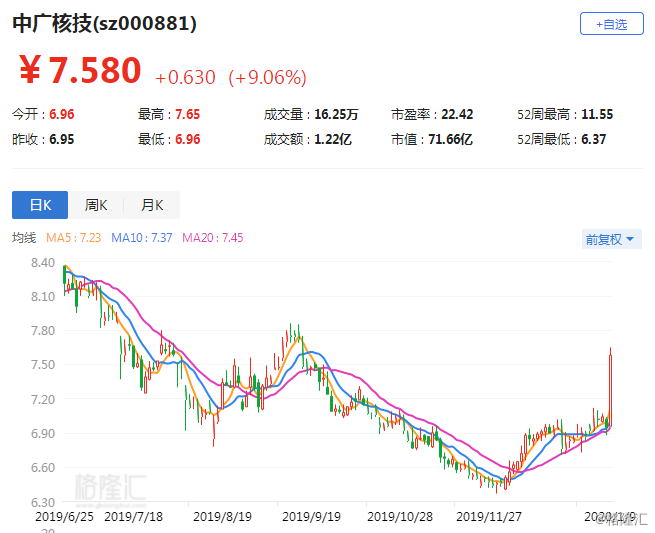The width and height of the screenshot is (655, 533).
Task: Toggle the MA5 moving average legend
Action: point(72,238)
